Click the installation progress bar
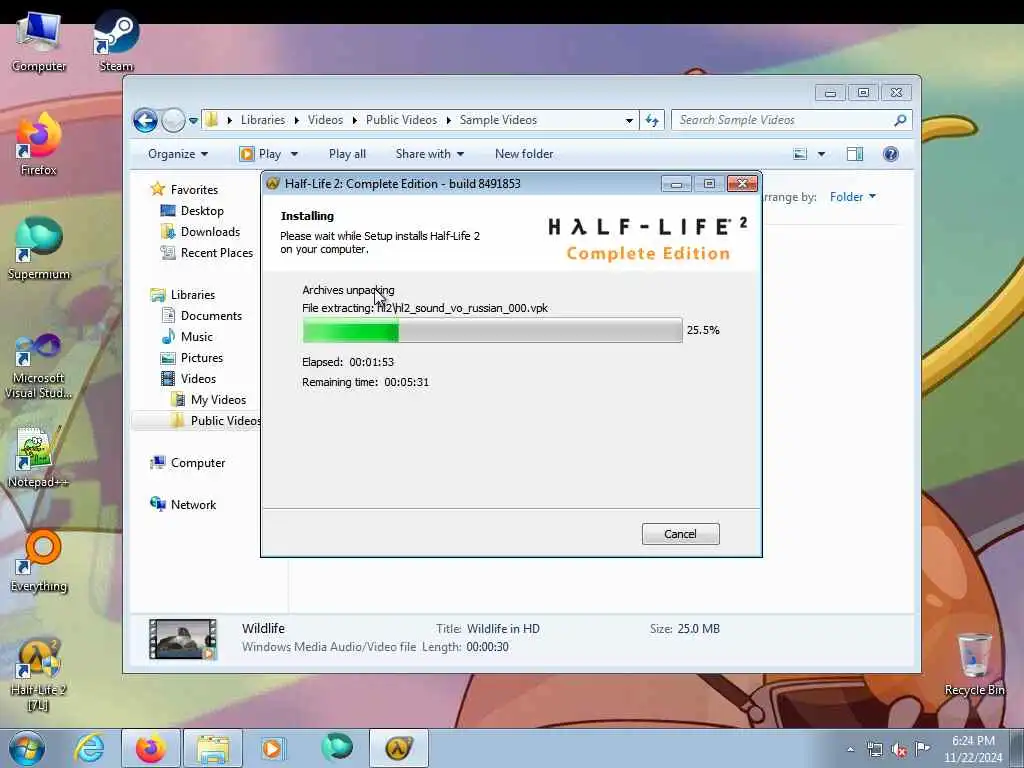This screenshot has width=1024, height=768. click(x=492, y=330)
